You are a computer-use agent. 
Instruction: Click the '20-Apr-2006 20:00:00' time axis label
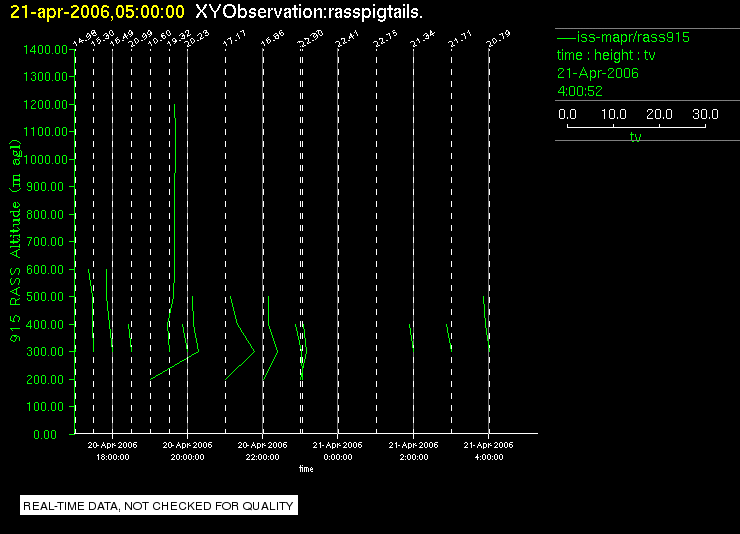[x=187, y=451]
